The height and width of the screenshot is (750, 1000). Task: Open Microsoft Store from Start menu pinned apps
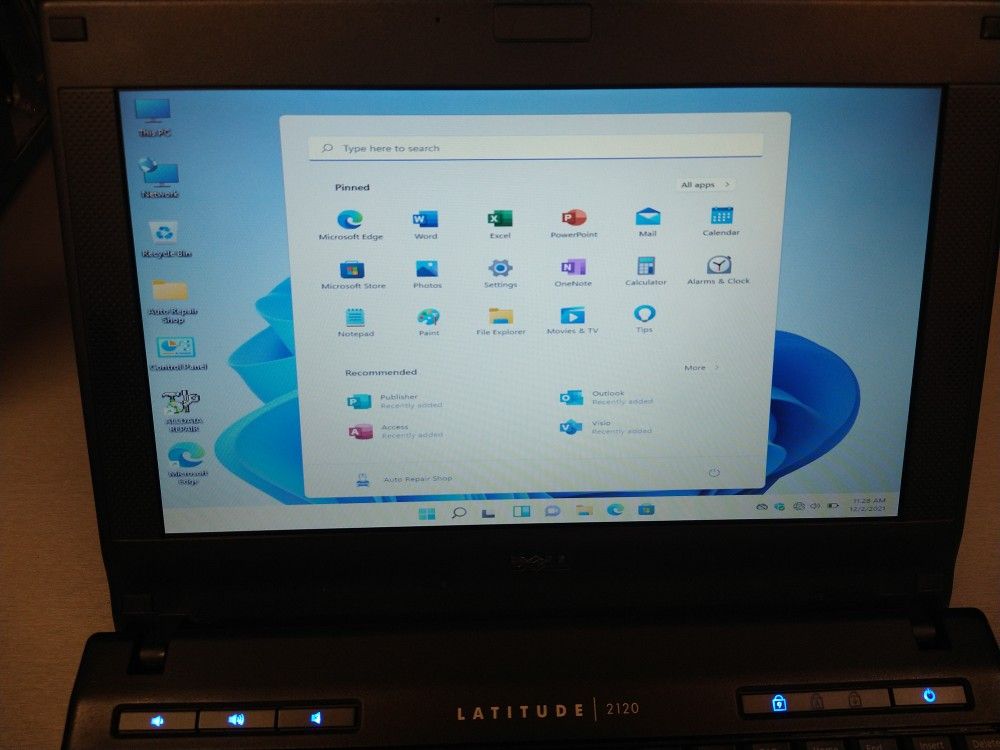(x=353, y=275)
